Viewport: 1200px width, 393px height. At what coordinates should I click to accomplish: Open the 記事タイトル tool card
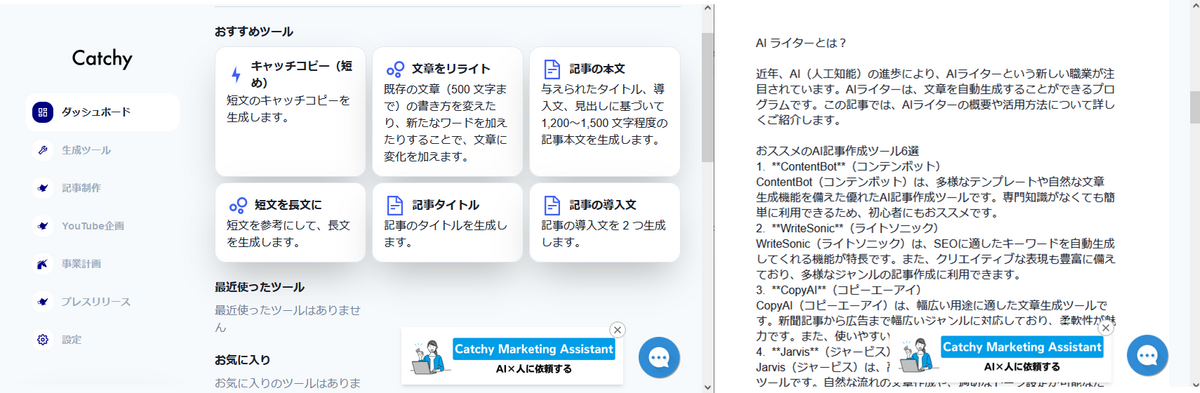point(447,222)
